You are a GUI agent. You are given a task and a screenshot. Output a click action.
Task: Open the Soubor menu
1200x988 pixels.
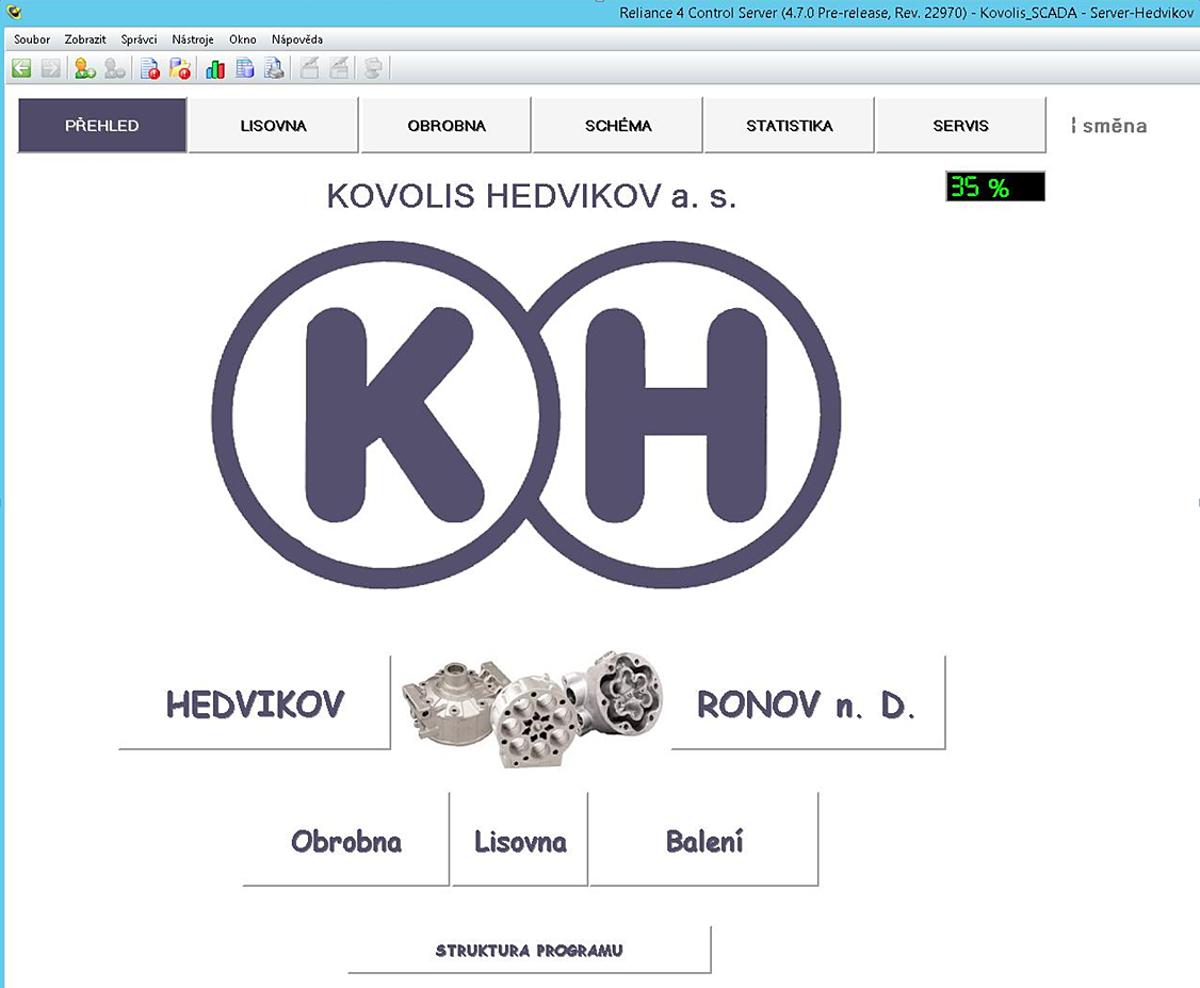[32, 40]
